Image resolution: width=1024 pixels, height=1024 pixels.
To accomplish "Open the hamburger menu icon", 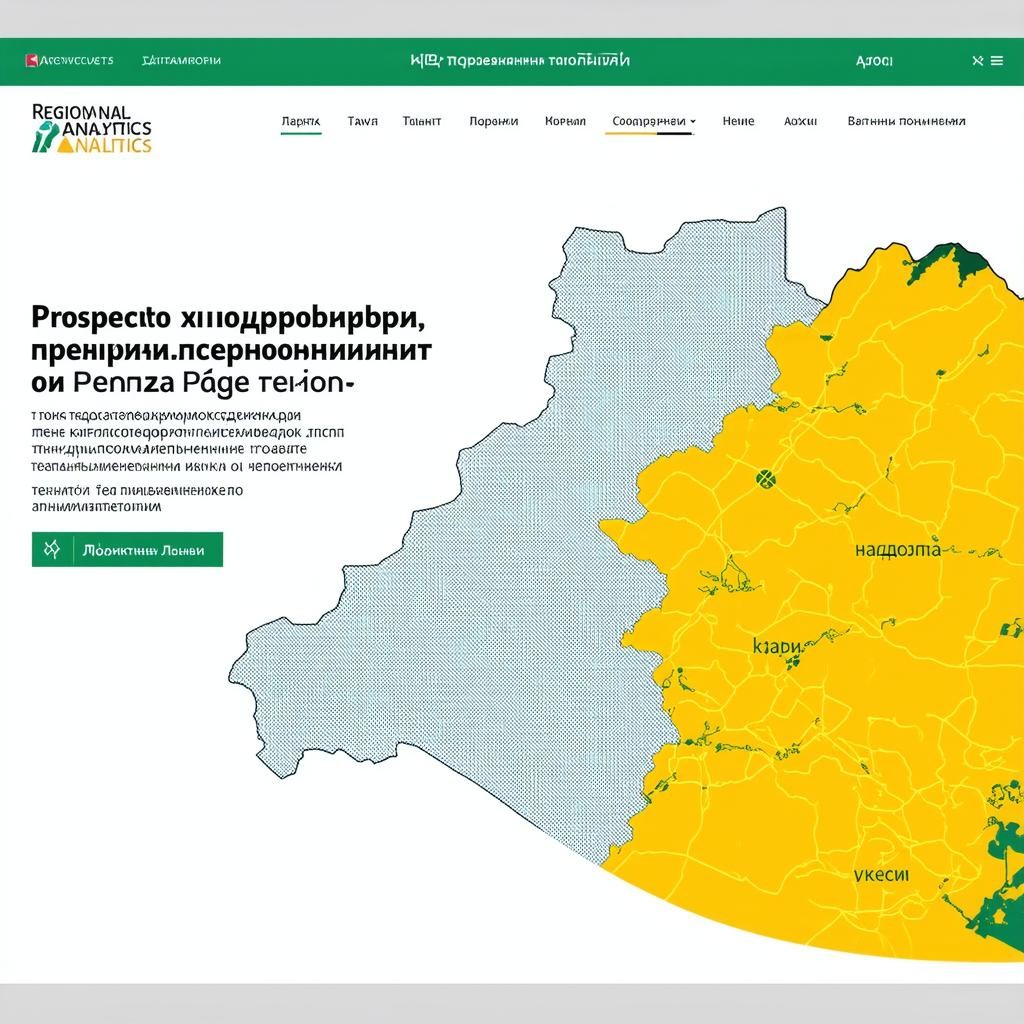I will [996, 61].
